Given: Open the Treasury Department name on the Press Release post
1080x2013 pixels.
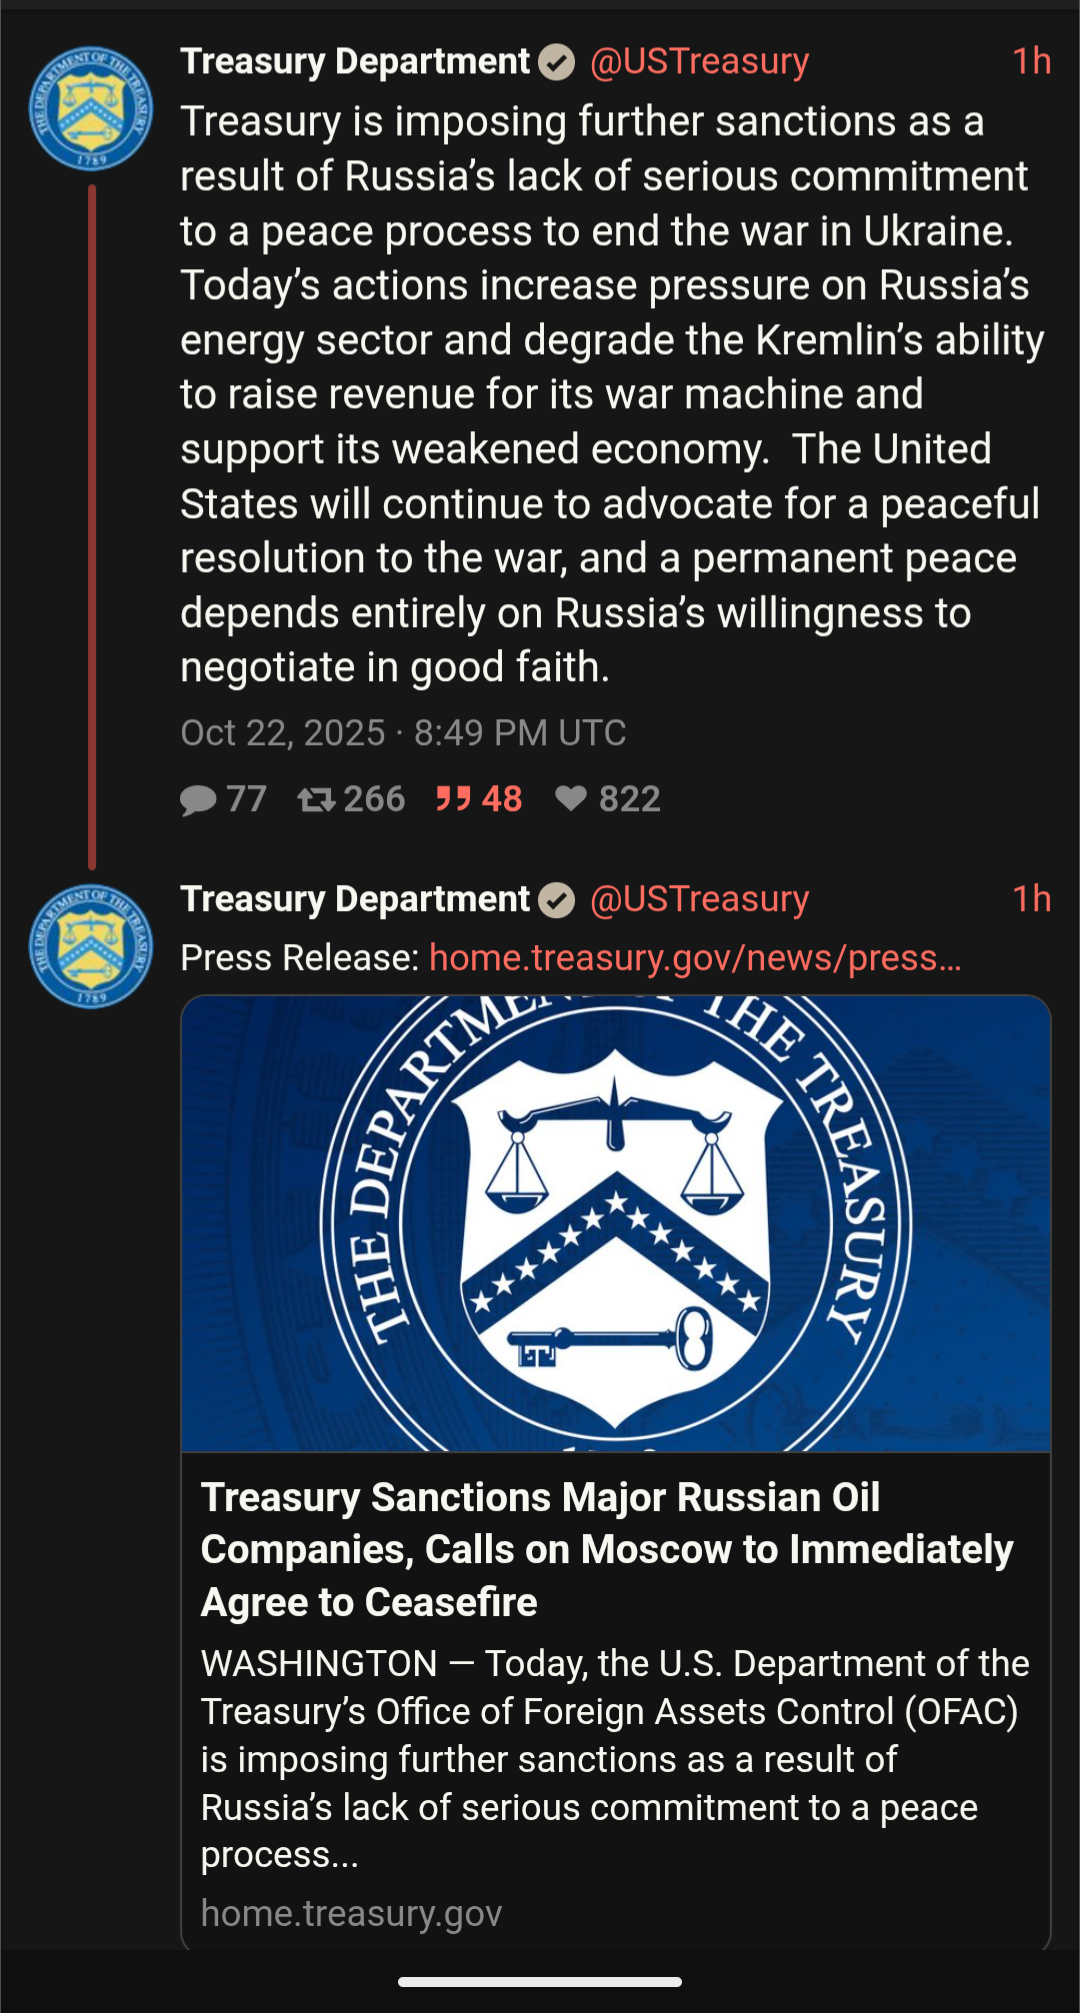Looking at the screenshot, I should coord(355,900).
